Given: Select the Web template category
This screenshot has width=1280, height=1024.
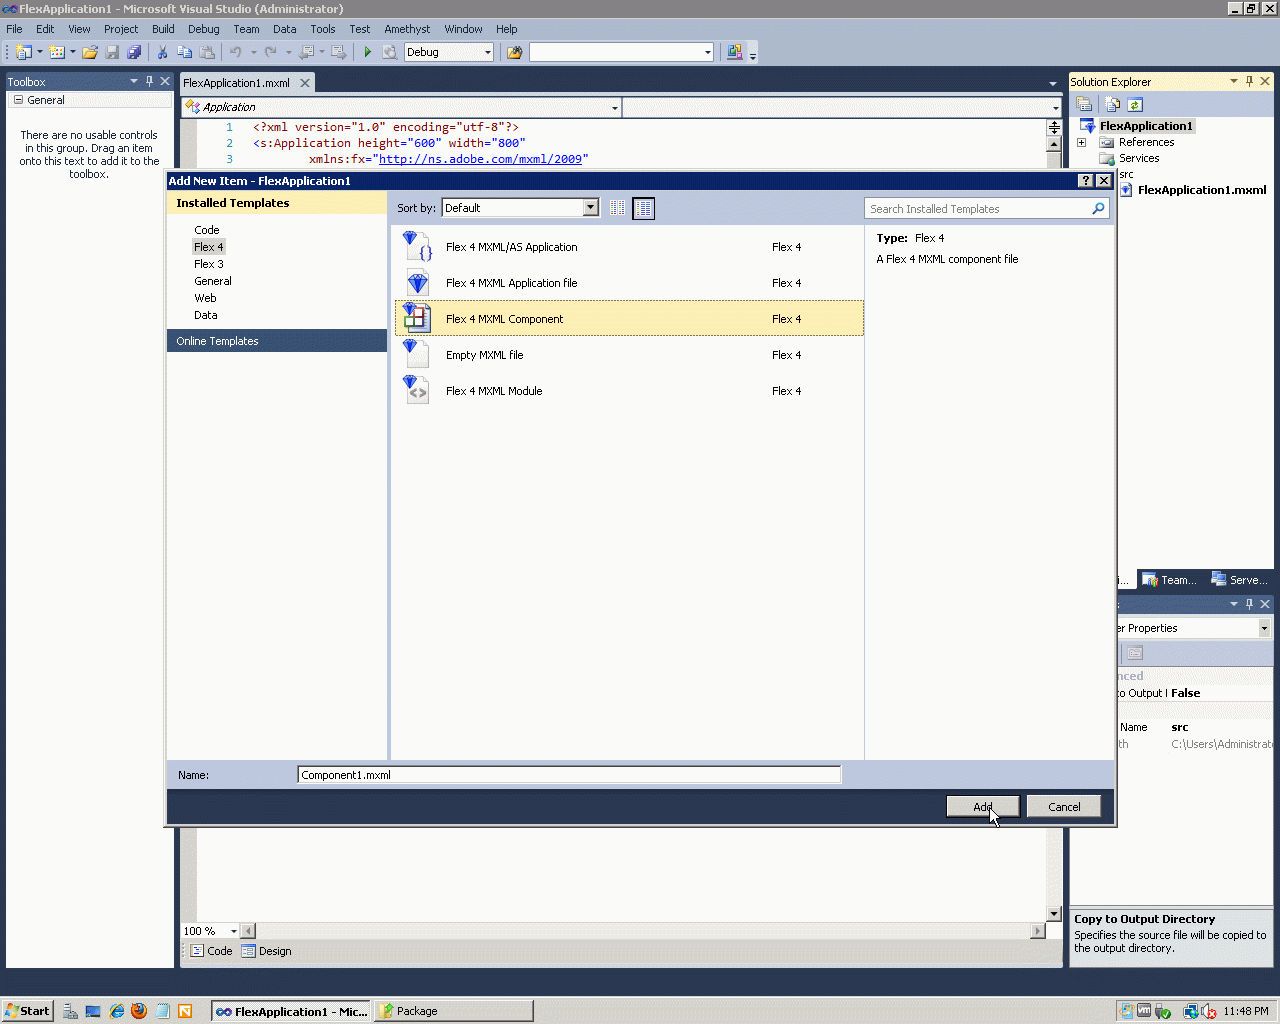Looking at the screenshot, I should (205, 298).
